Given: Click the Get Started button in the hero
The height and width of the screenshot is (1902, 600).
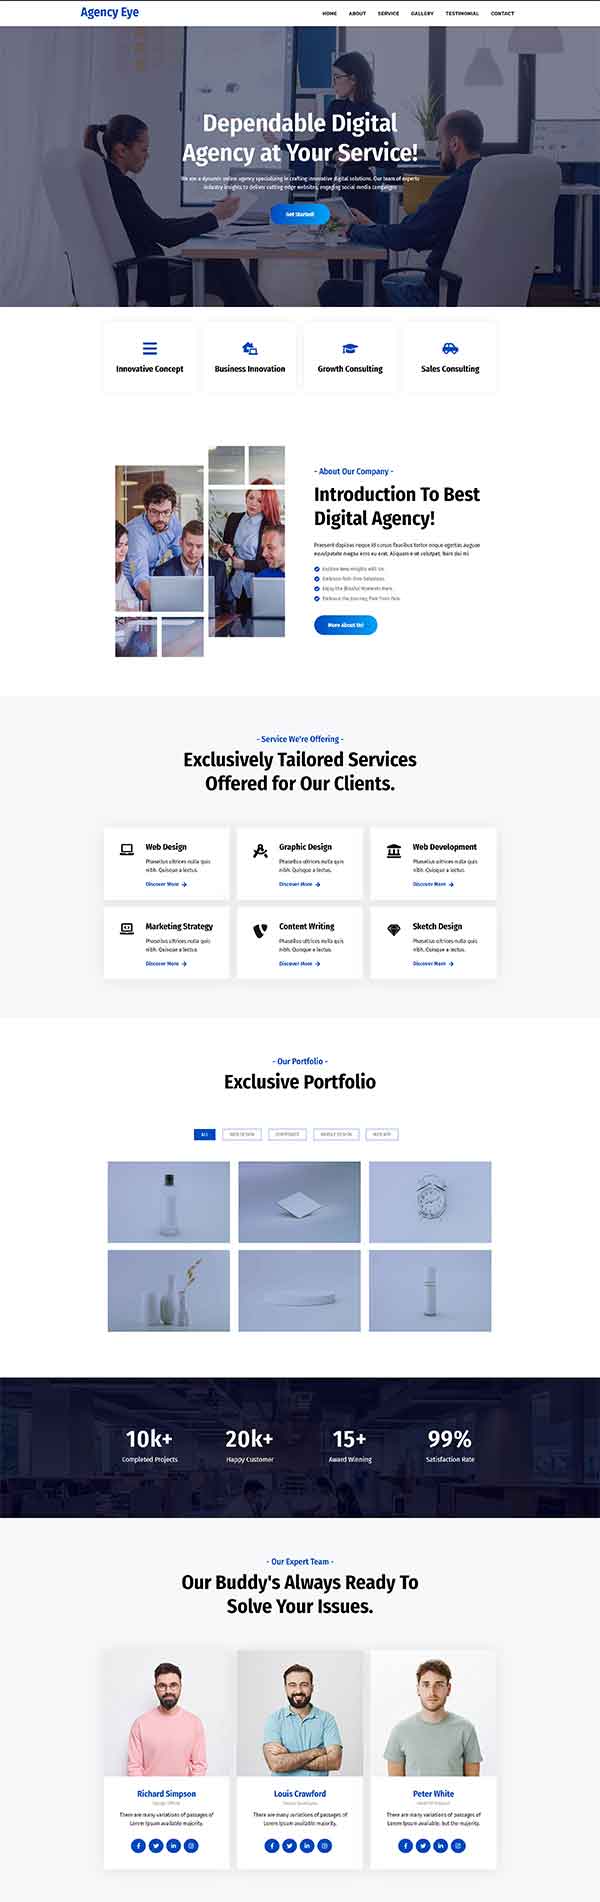Looking at the screenshot, I should click(299, 213).
